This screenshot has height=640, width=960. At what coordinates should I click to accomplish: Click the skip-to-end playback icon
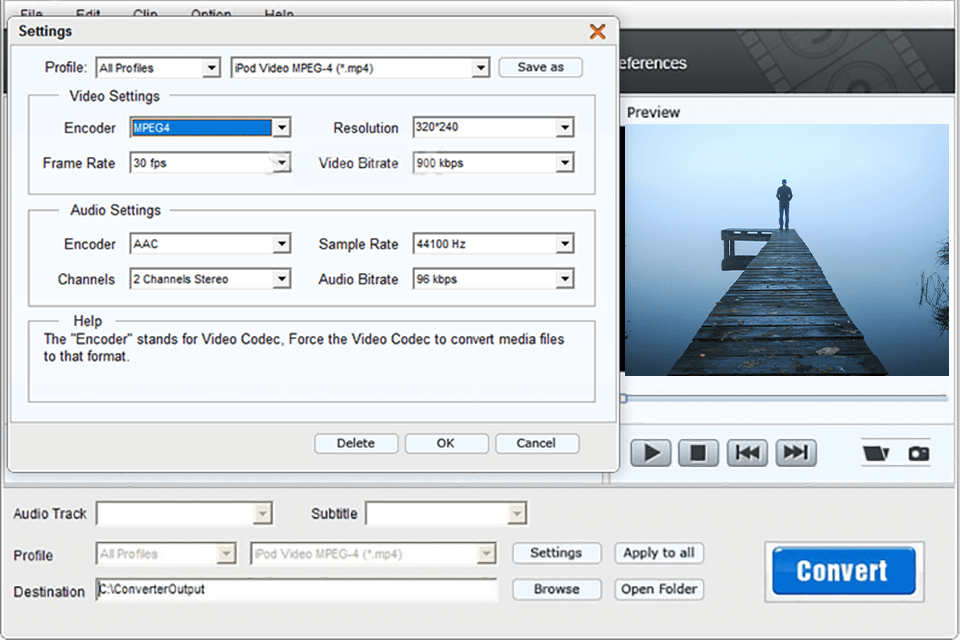(794, 452)
